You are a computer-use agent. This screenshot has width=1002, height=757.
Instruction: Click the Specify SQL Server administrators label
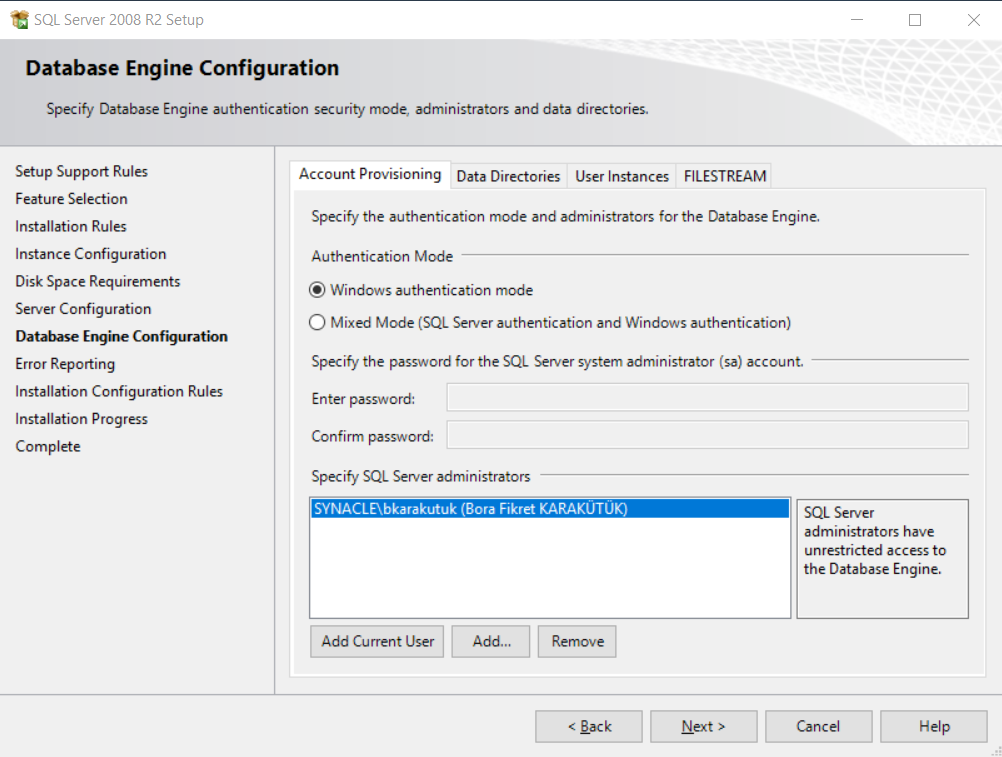click(x=420, y=476)
